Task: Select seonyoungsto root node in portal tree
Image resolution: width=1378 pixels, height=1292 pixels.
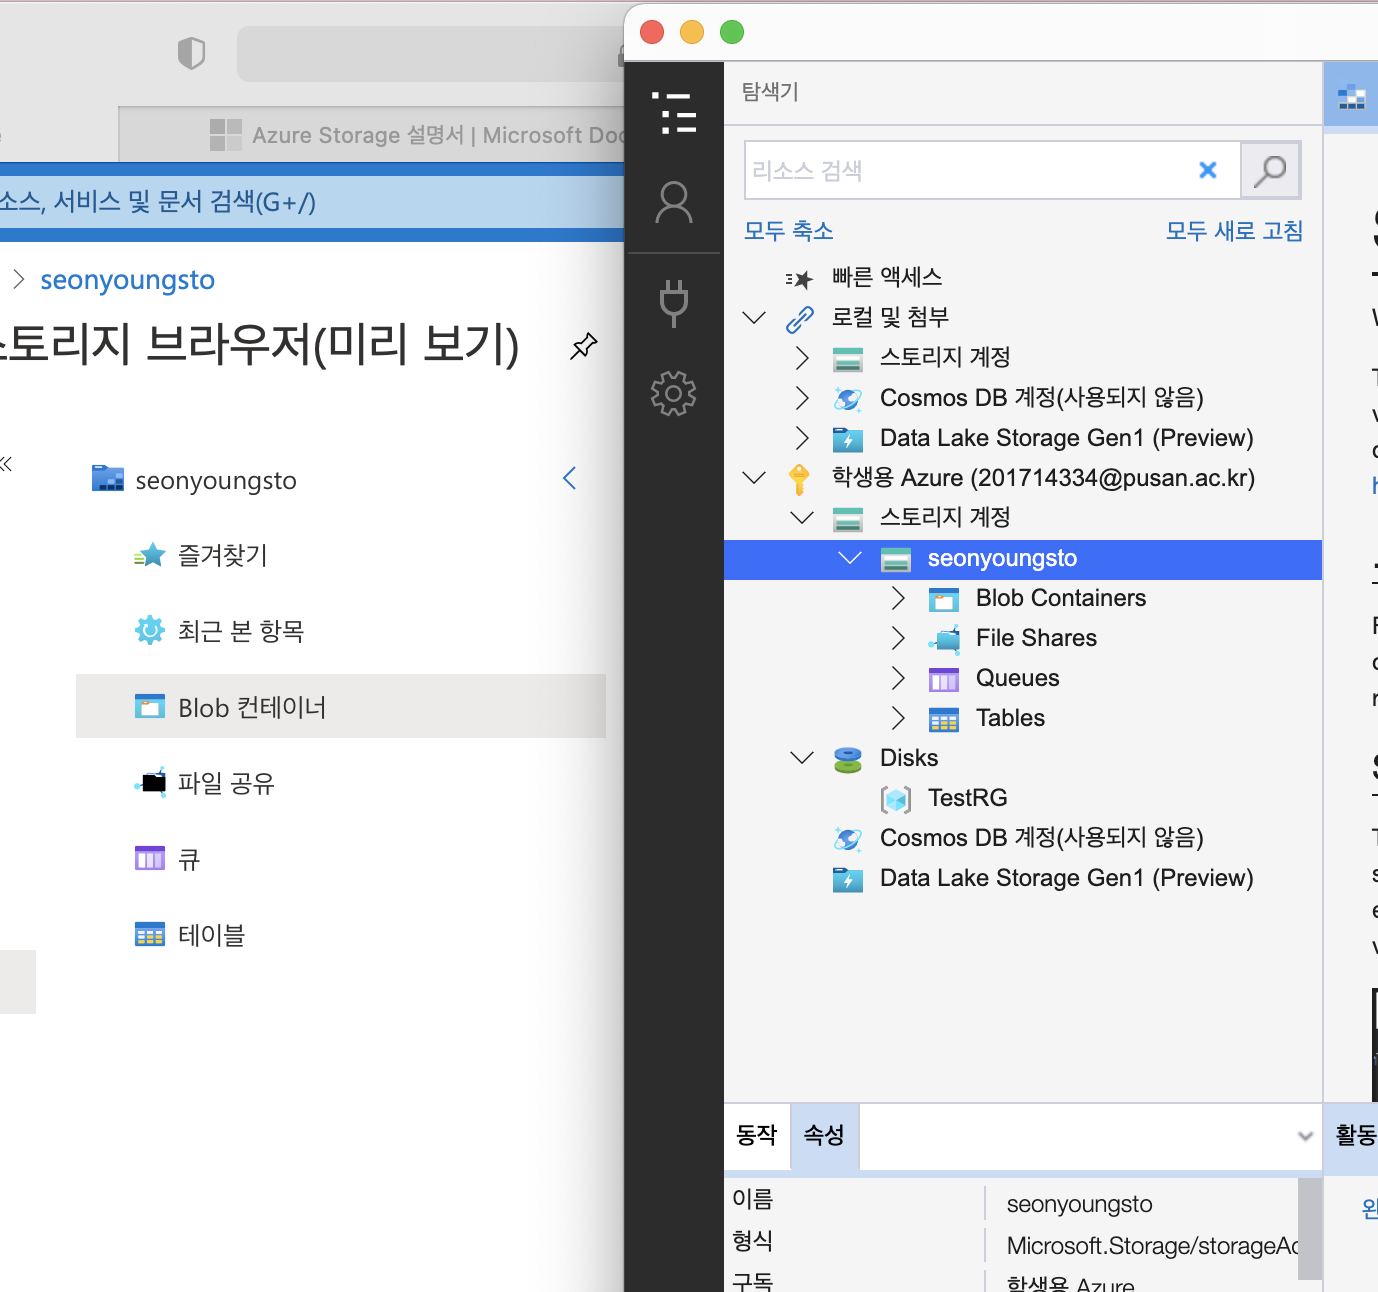Action: pos(216,481)
